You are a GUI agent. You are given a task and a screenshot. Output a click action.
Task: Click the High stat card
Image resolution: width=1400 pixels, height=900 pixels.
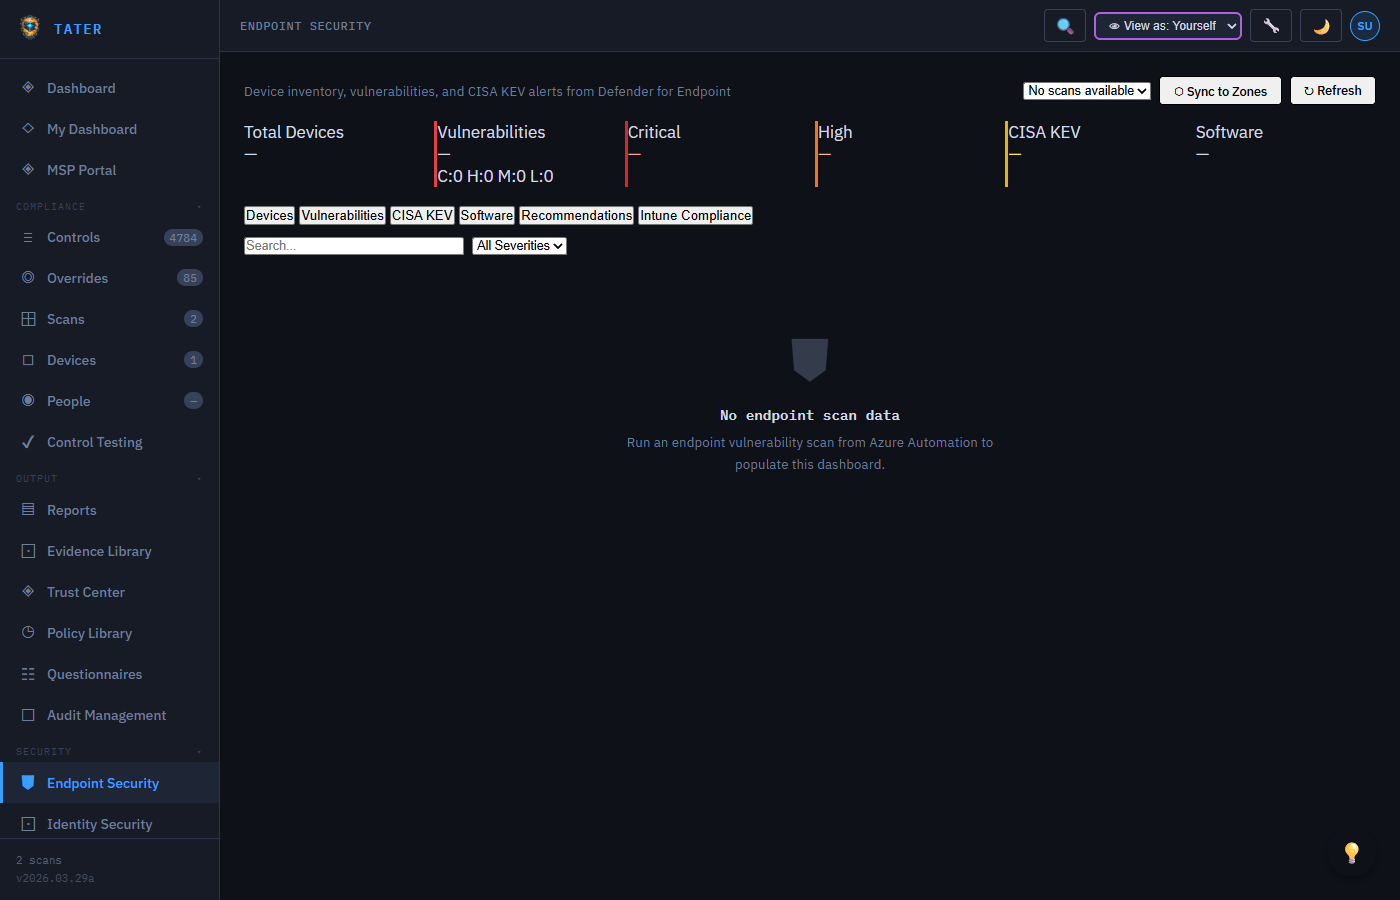(x=905, y=154)
